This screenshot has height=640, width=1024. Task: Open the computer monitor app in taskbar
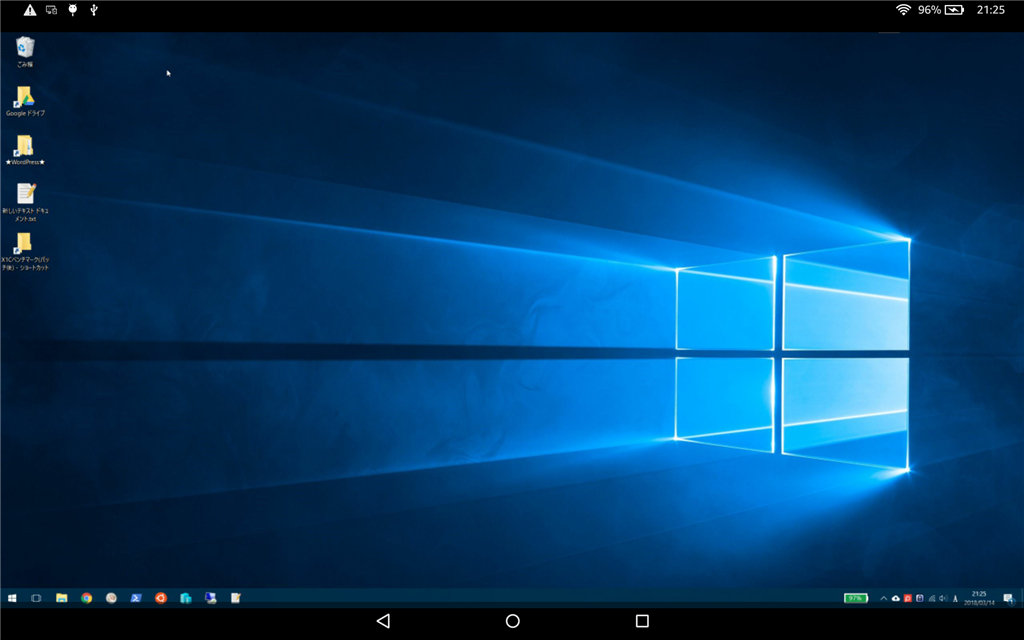210,598
